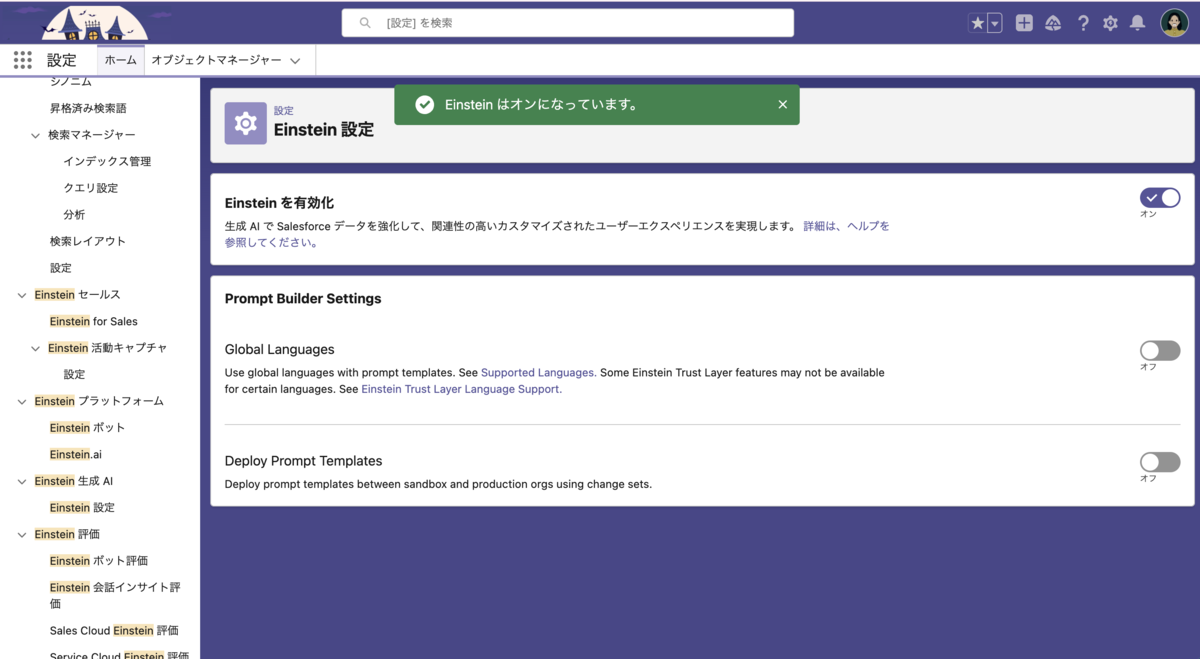Open 検索レイアウト in the sidebar

pos(88,241)
